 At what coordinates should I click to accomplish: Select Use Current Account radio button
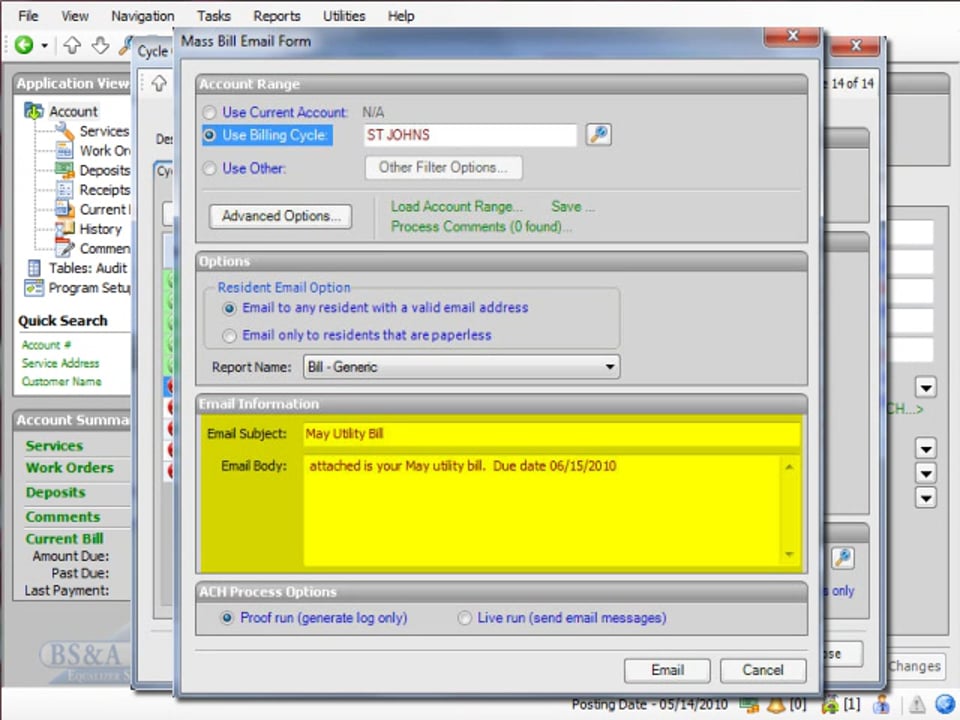[209, 113]
